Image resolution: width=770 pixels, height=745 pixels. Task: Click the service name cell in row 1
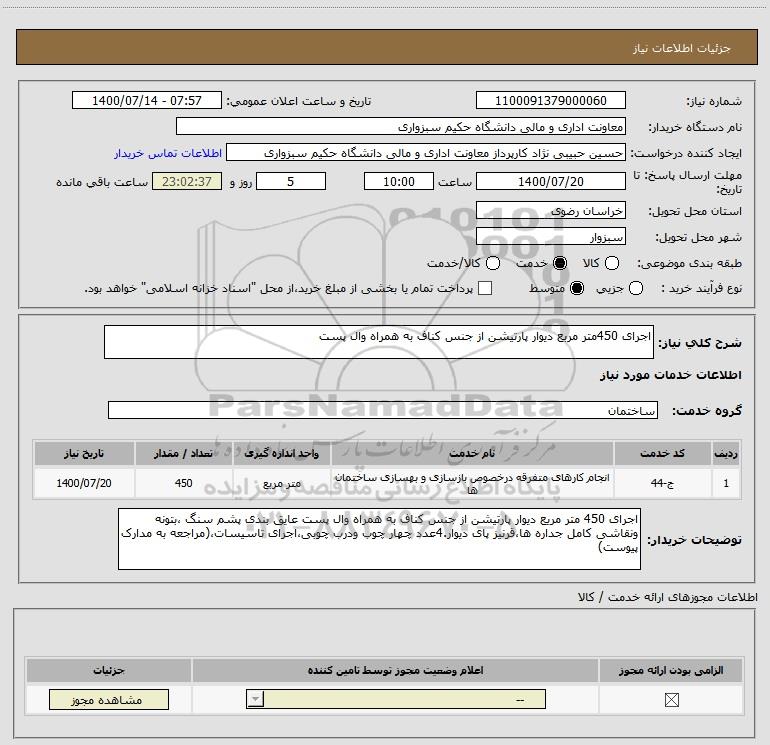tap(472, 483)
